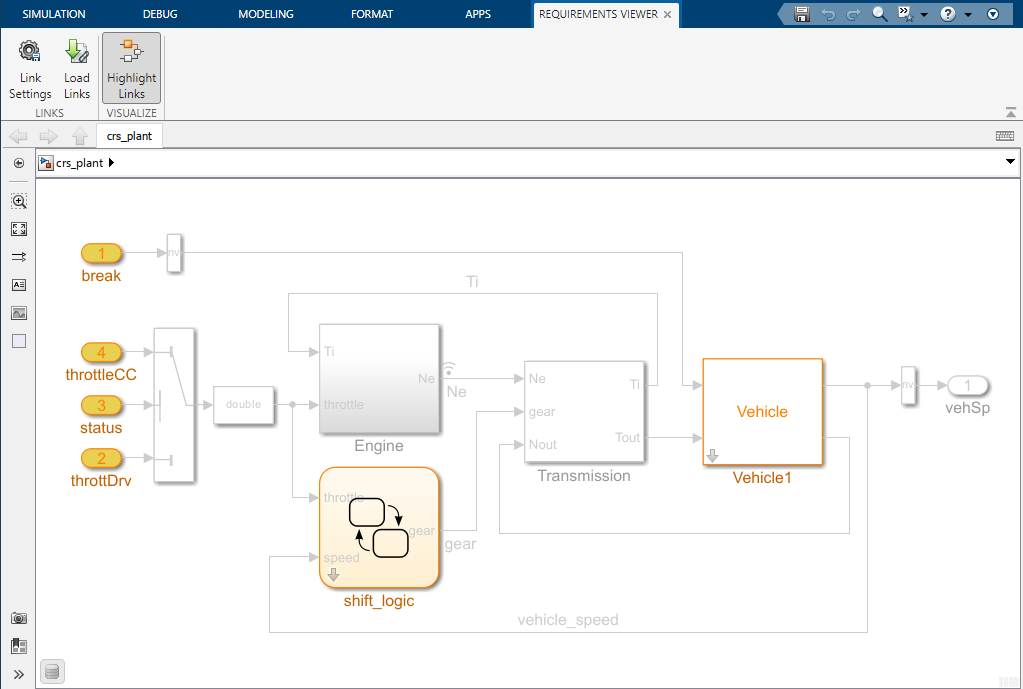Open the SIMULATION ribbon tab
The image size is (1023, 689).
click(54, 14)
